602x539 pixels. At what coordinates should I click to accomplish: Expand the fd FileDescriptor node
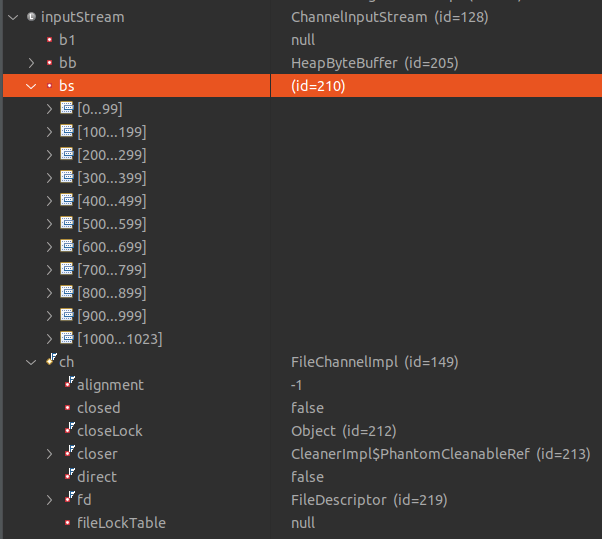[49, 500]
